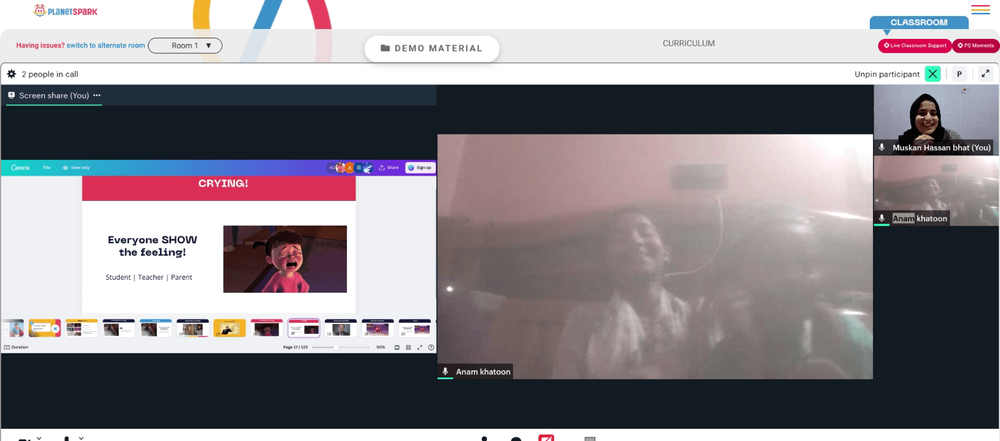Click the PS Moments button
The height and width of the screenshot is (441, 1000).
tap(976, 46)
